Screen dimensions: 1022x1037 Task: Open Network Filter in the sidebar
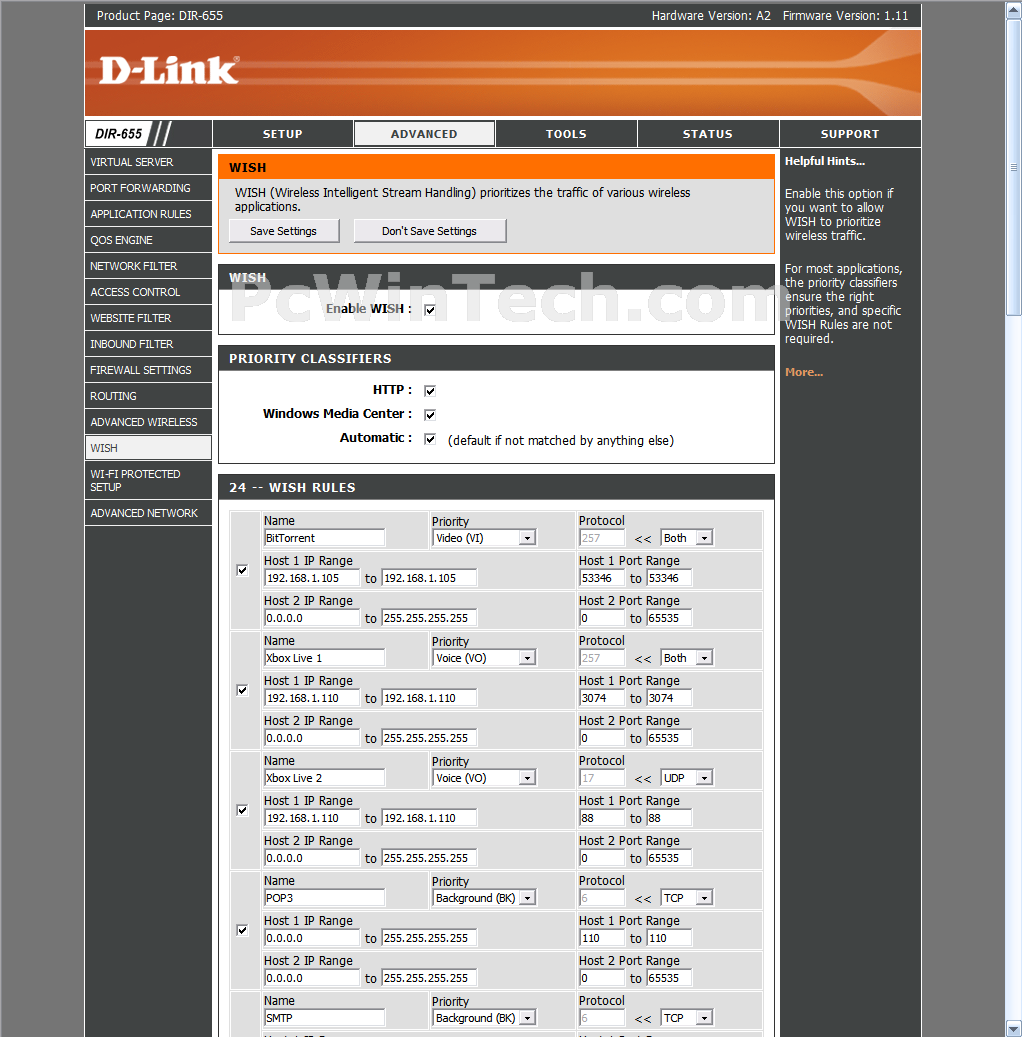(148, 266)
